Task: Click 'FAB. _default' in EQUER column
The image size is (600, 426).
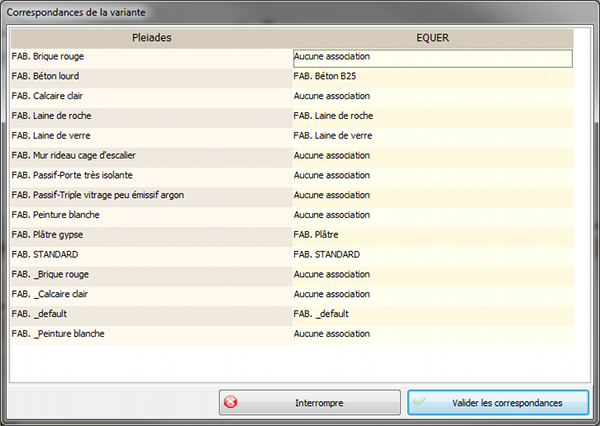Action: [x=433, y=316]
